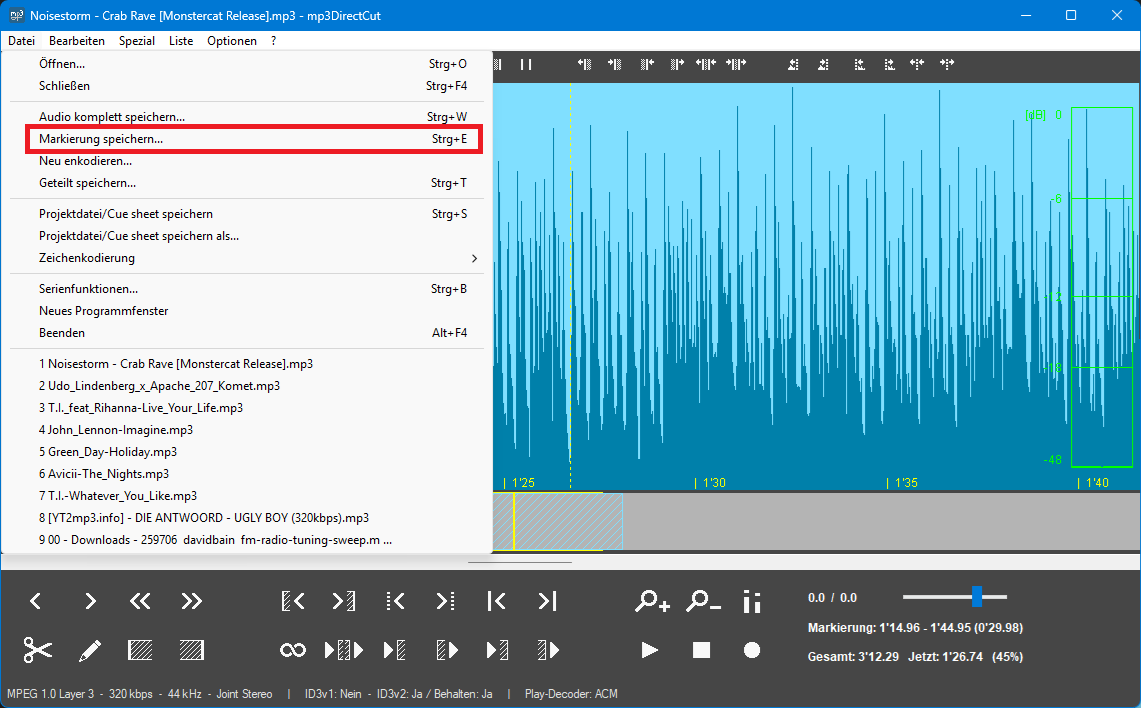This screenshot has width=1141, height=708.
Task: Open the Spezial menu
Action: pos(137,40)
